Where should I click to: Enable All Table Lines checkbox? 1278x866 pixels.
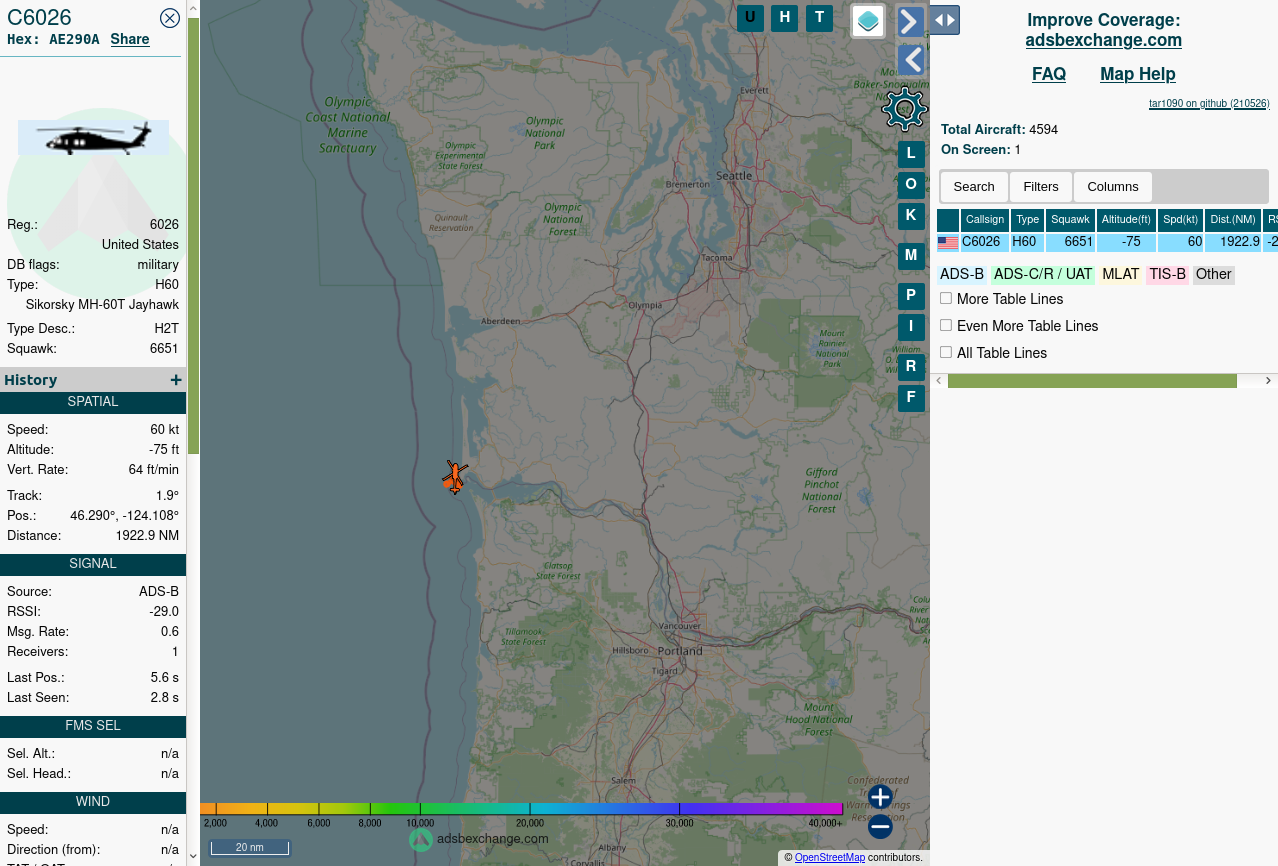946,352
